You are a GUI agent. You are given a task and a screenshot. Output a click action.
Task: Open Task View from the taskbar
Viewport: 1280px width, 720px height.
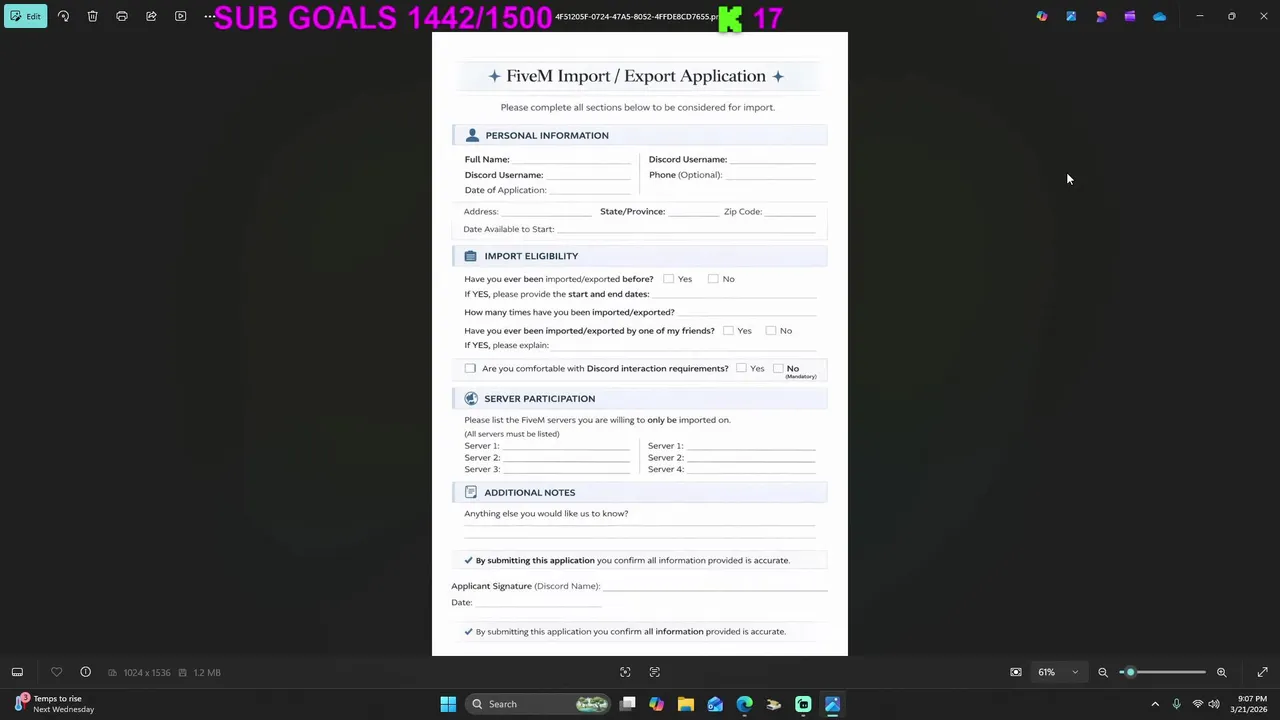628,704
